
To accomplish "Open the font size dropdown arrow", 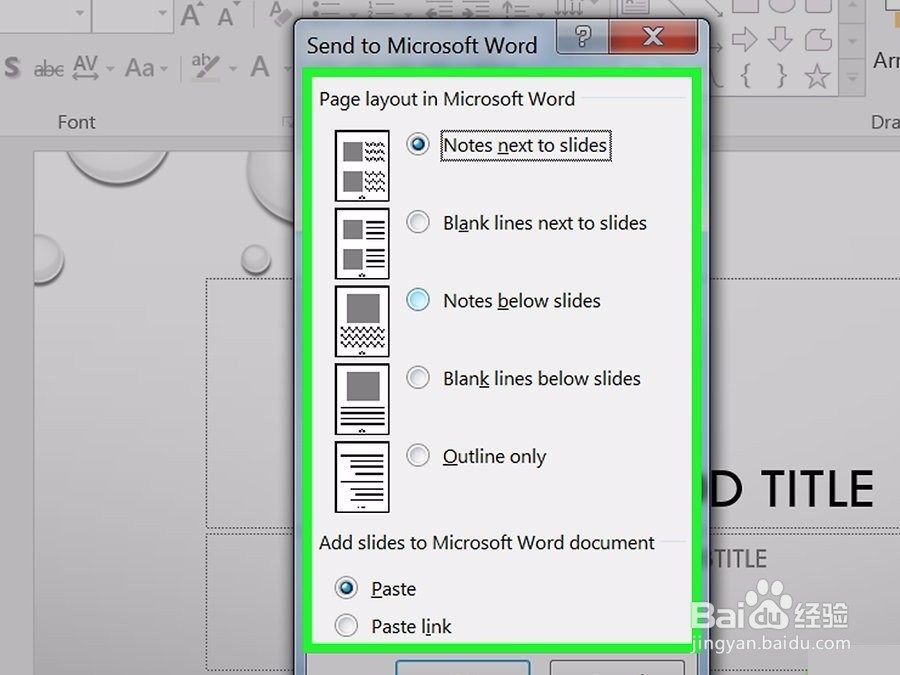I will pyautogui.click(x=163, y=13).
